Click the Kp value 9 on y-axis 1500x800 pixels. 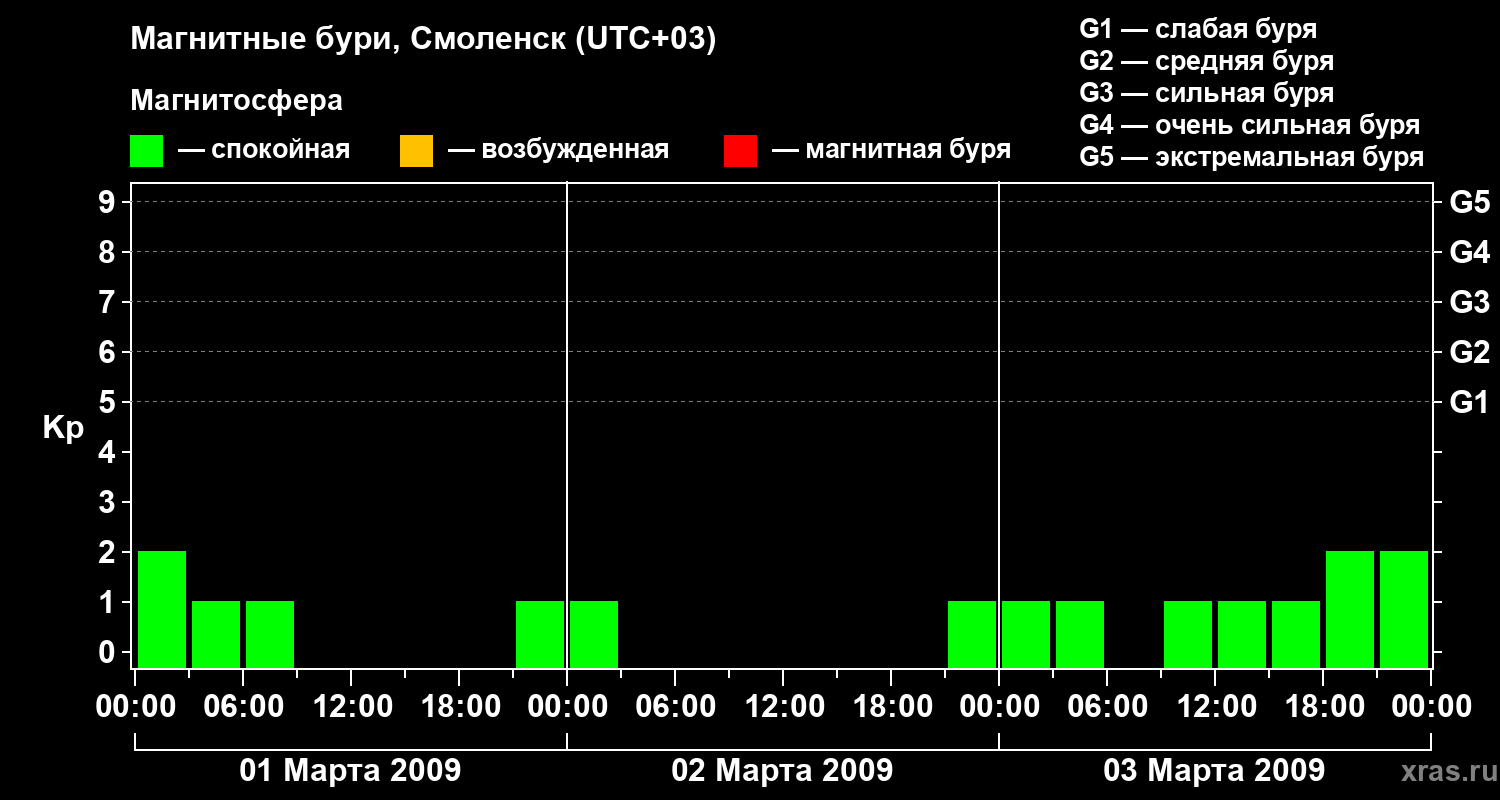tap(108, 203)
